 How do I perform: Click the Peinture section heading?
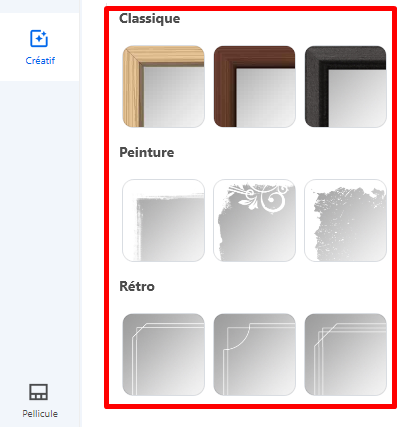pyautogui.click(x=147, y=152)
